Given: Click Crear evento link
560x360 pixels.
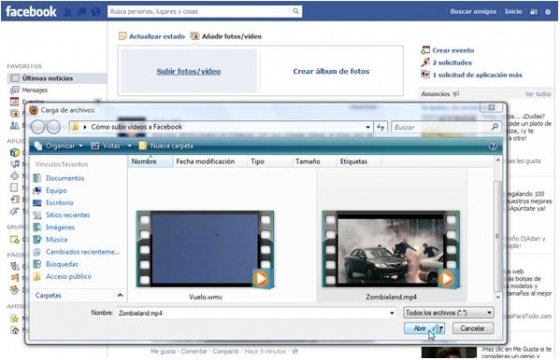Looking at the screenshot, I should 453,50.
